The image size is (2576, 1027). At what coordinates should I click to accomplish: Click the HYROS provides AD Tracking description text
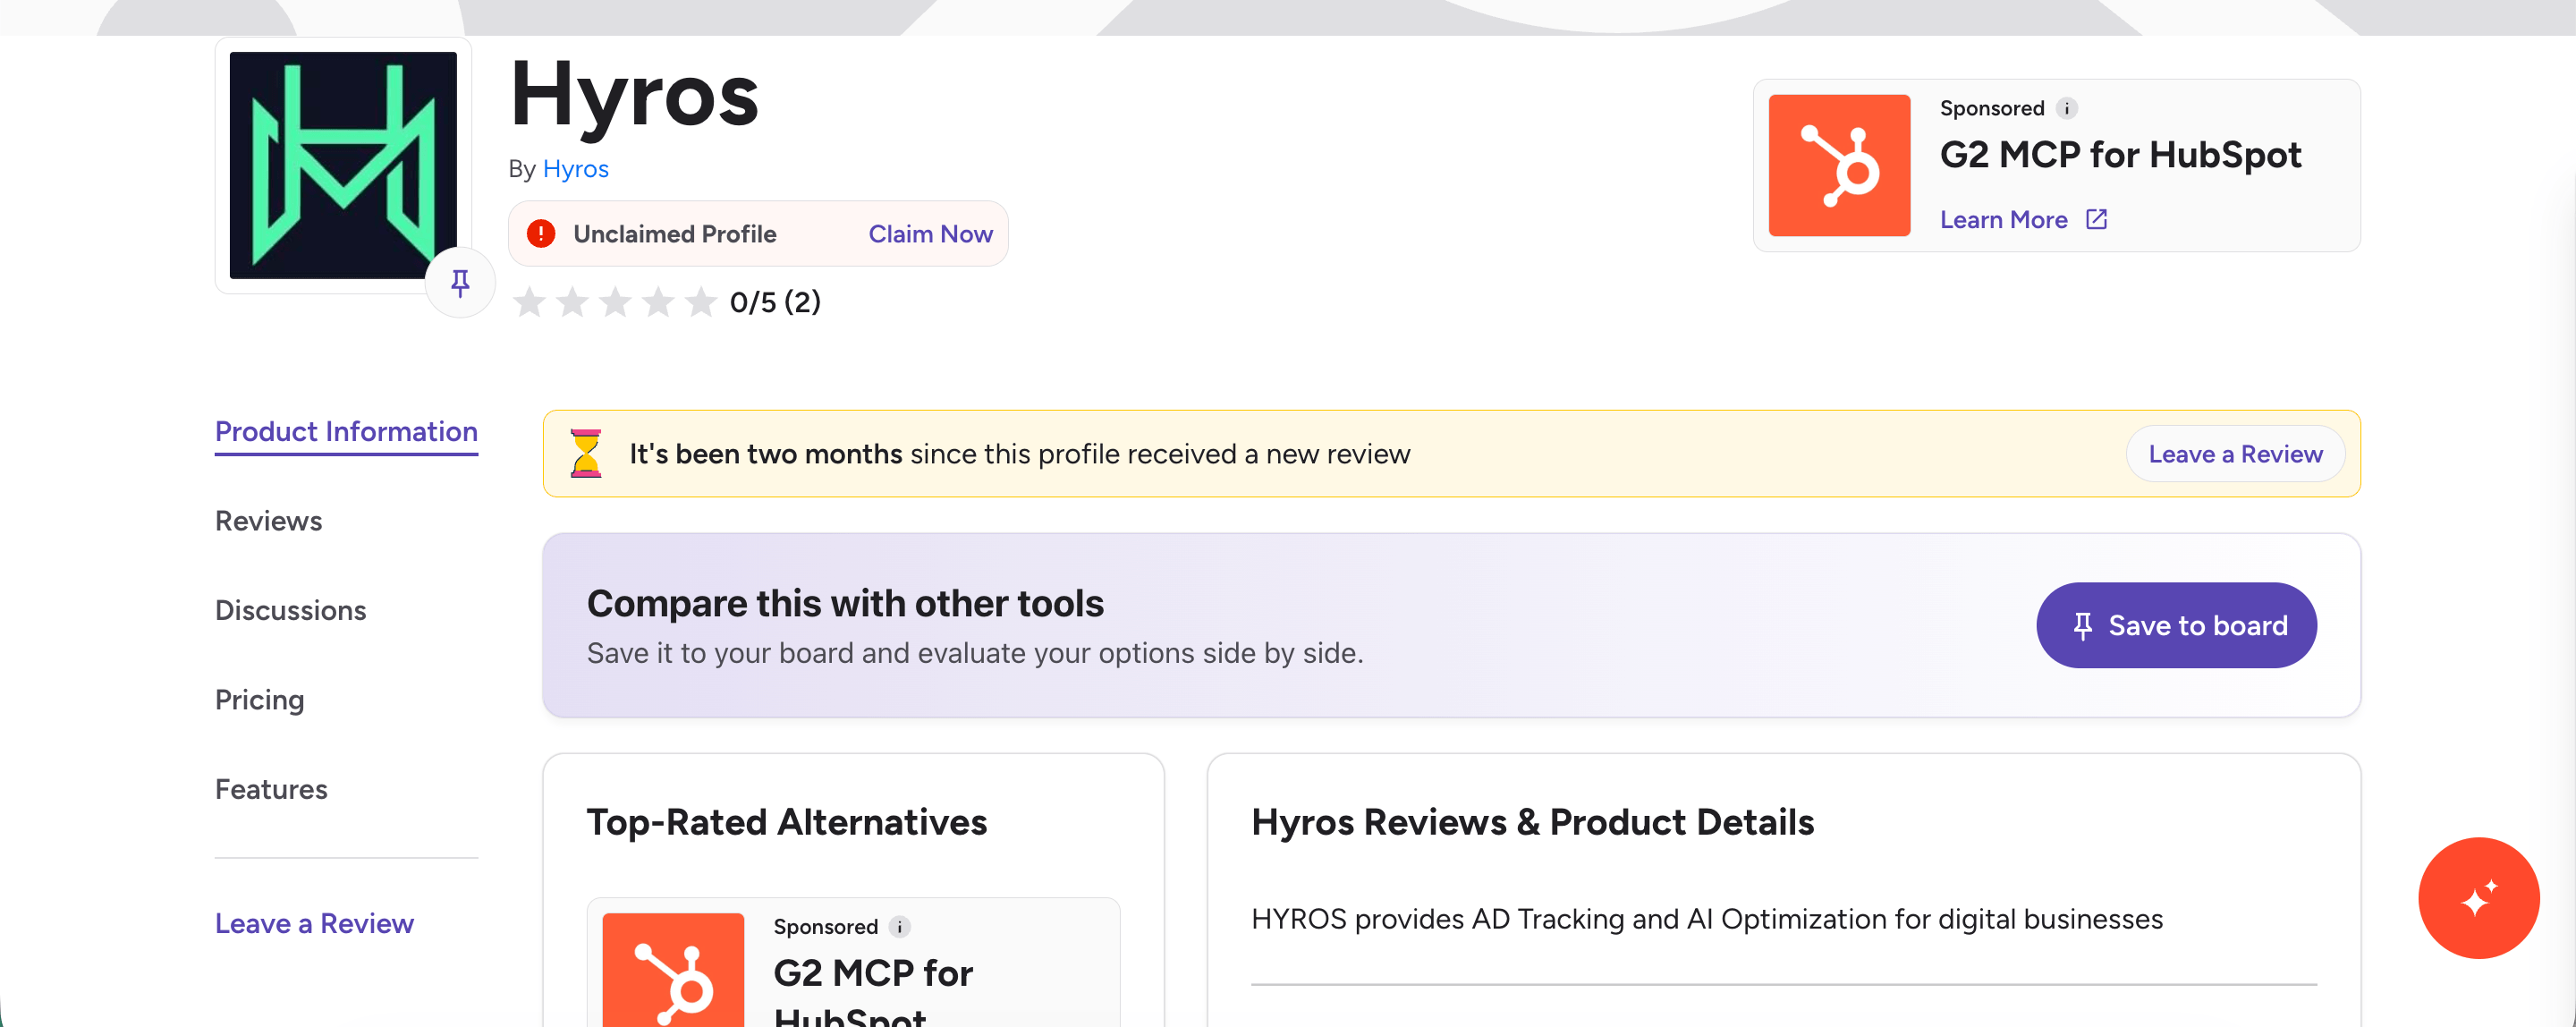pos(1707,919)
